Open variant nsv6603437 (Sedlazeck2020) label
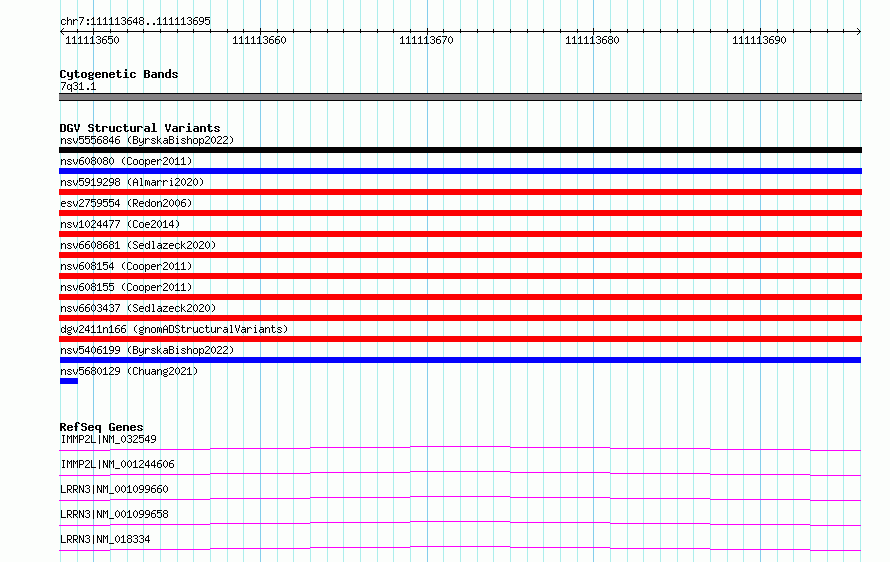Image resolution: width=890 pixels, height=562 pixels. click(138, 308)
